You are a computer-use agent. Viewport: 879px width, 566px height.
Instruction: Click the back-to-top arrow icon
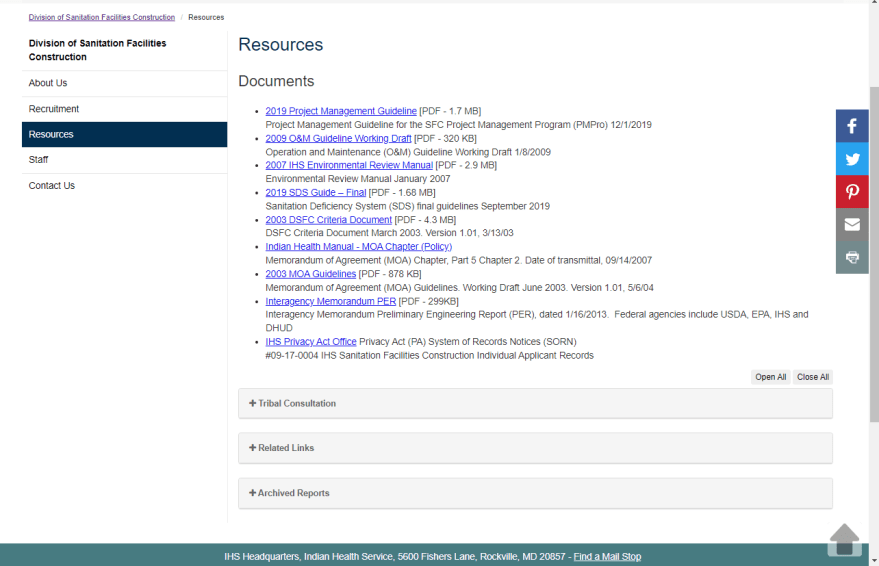844,539
